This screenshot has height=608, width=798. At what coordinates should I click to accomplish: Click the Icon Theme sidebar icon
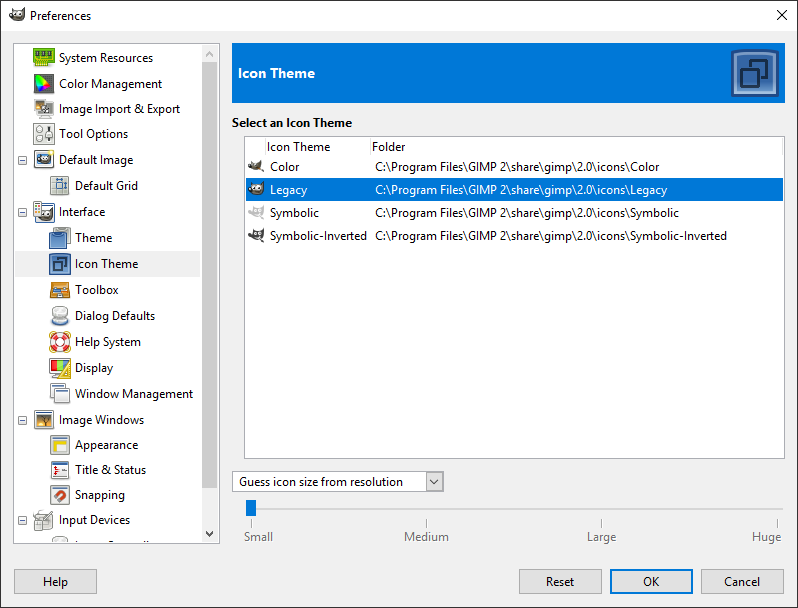pos(60,264)
